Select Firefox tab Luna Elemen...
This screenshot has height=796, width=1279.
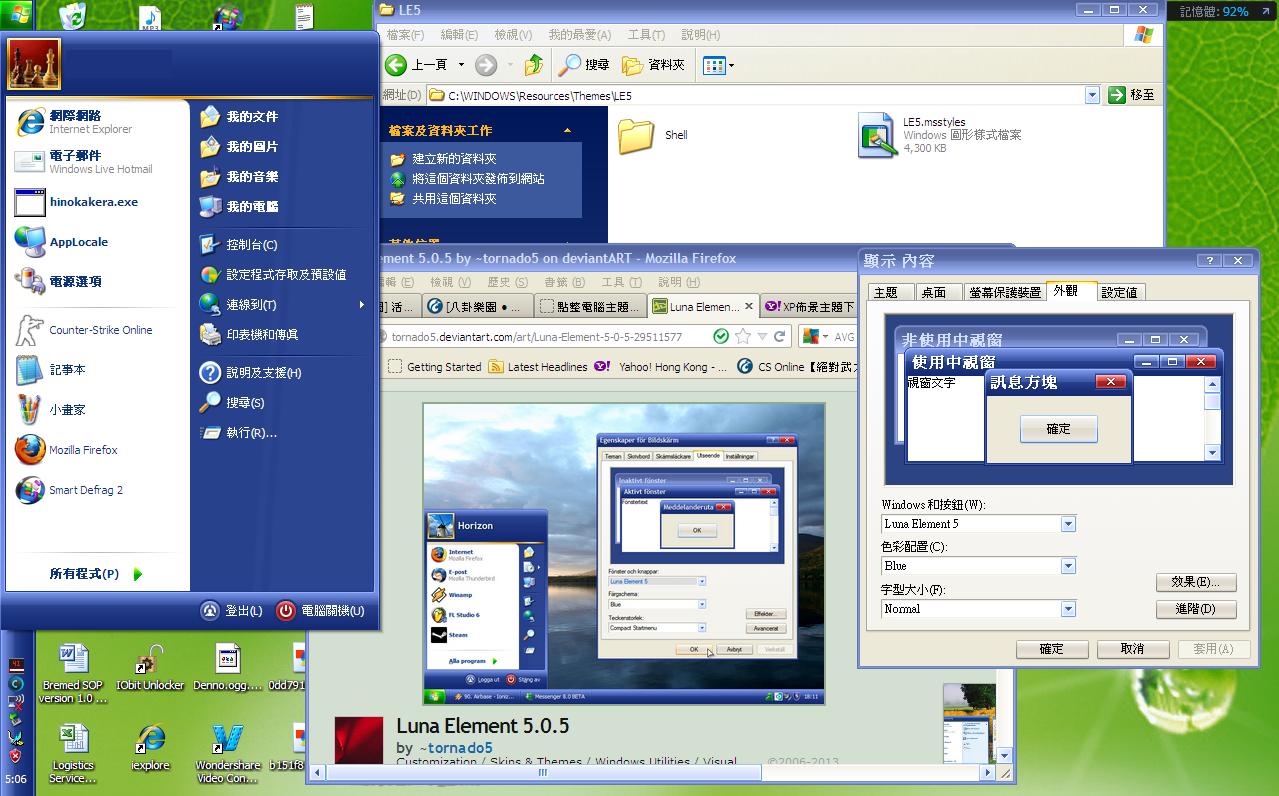click(703, 307)
